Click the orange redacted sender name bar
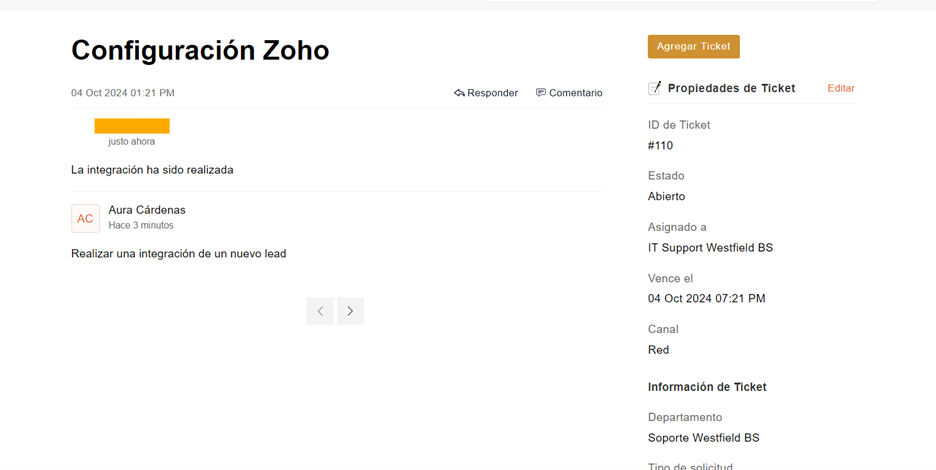936x470 pixels. point(132,126)
